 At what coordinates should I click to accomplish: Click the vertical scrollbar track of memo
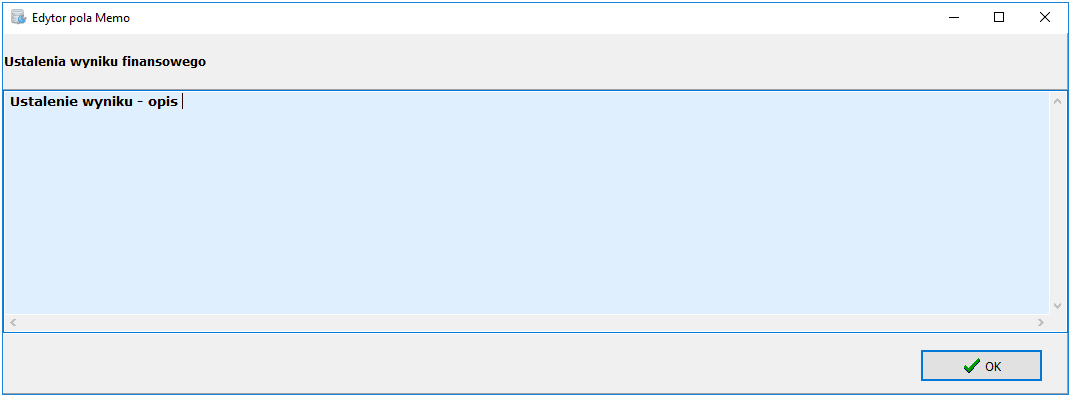coord(1058,204)
